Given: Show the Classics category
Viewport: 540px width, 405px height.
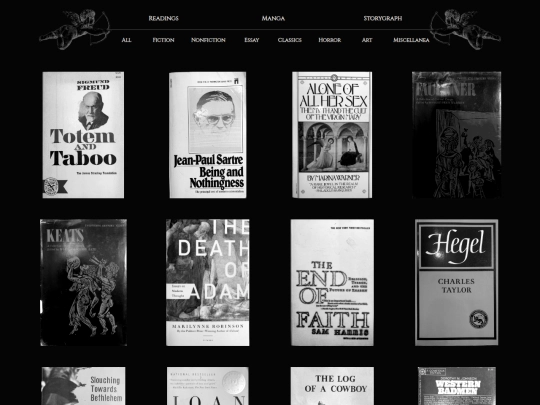Looking at the screenshot, I should (290, 40).
